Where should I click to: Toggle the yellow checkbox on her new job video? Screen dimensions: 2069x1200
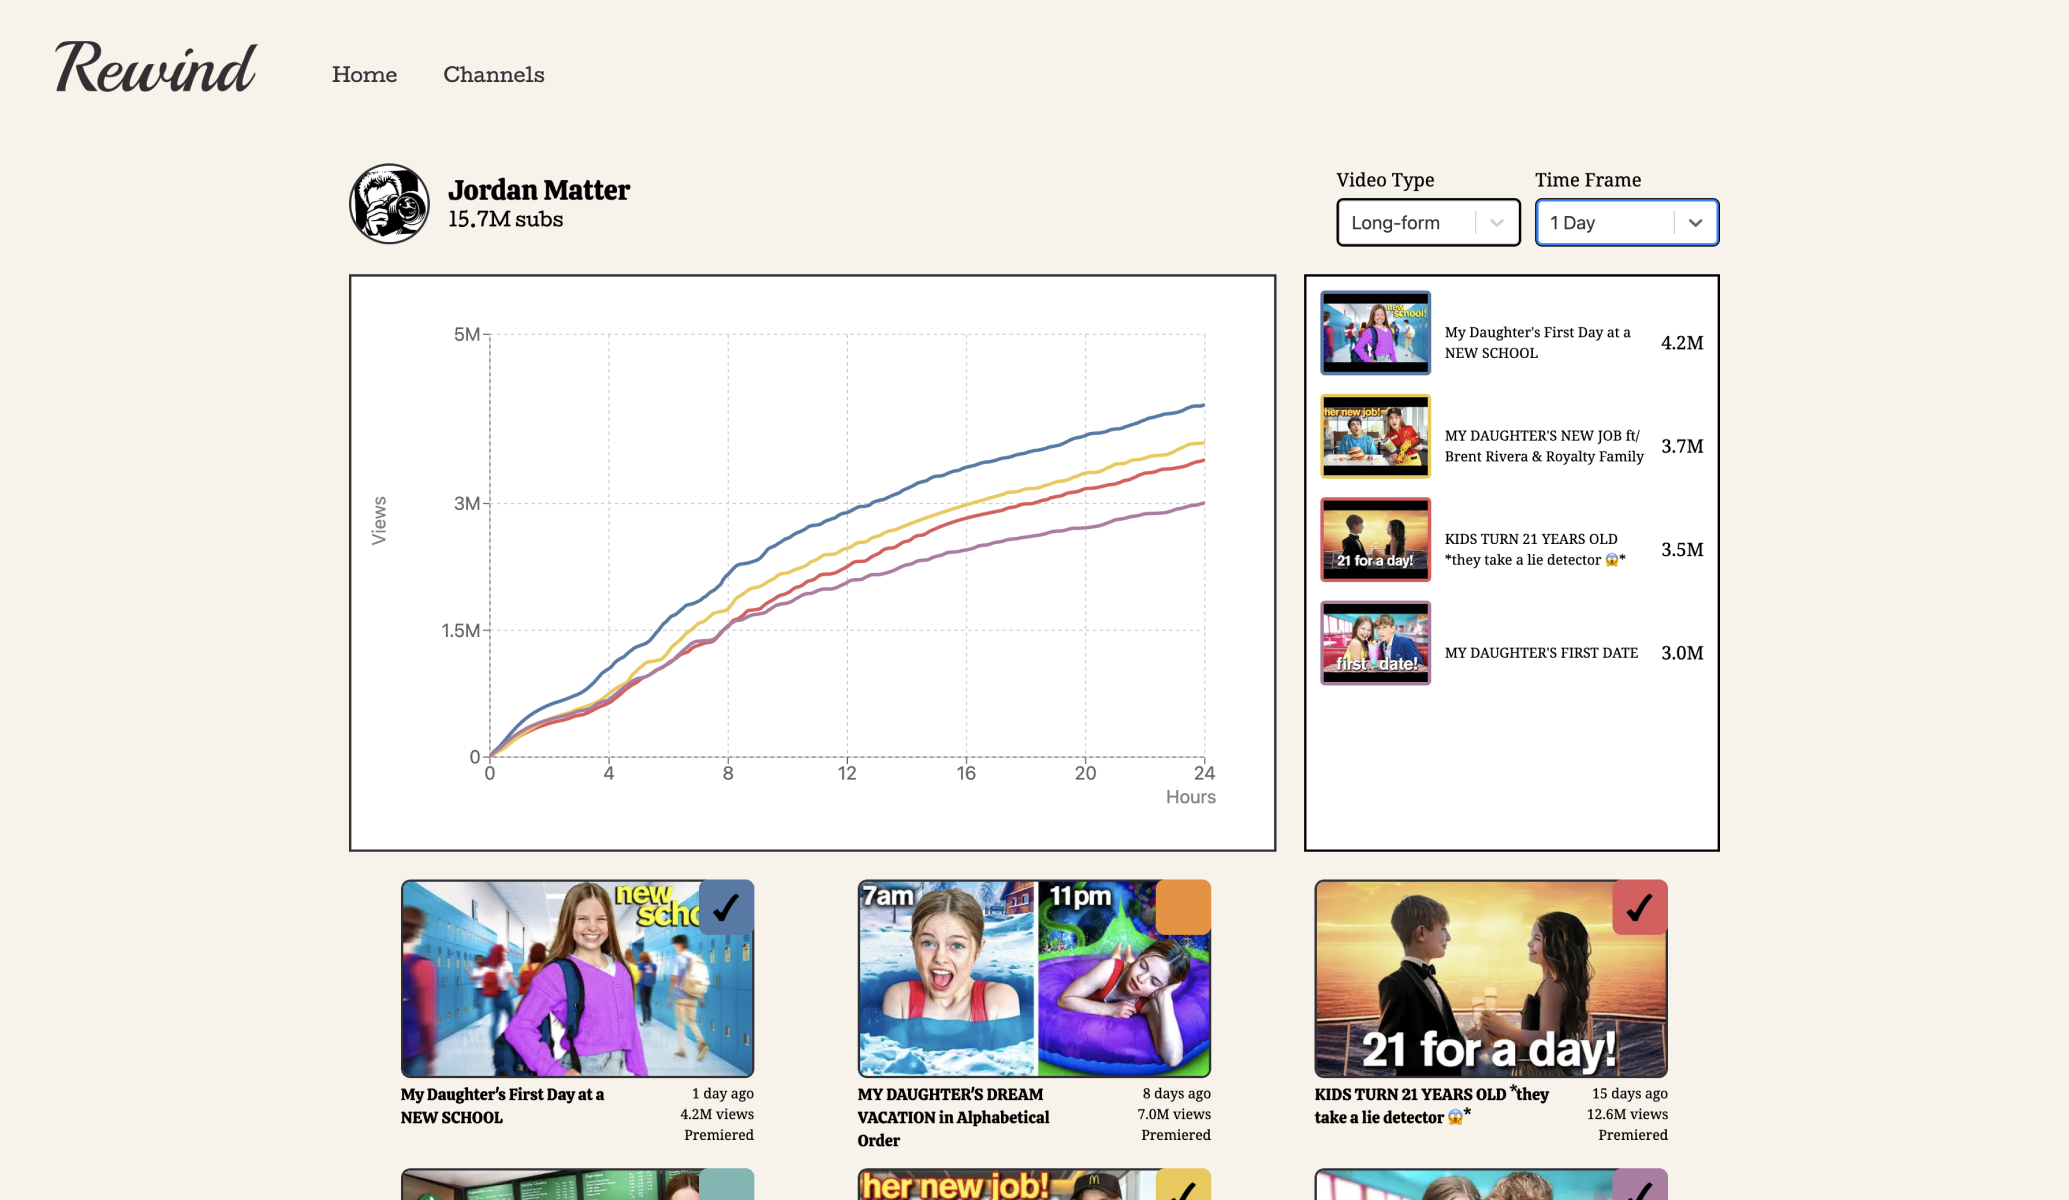tap(1183, 1184)
